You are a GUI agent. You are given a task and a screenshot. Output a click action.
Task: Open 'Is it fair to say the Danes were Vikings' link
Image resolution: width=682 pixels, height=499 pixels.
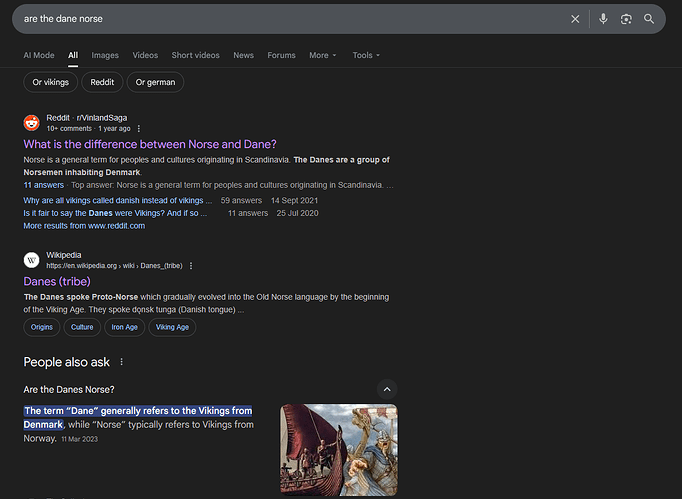tap(115, 213)
